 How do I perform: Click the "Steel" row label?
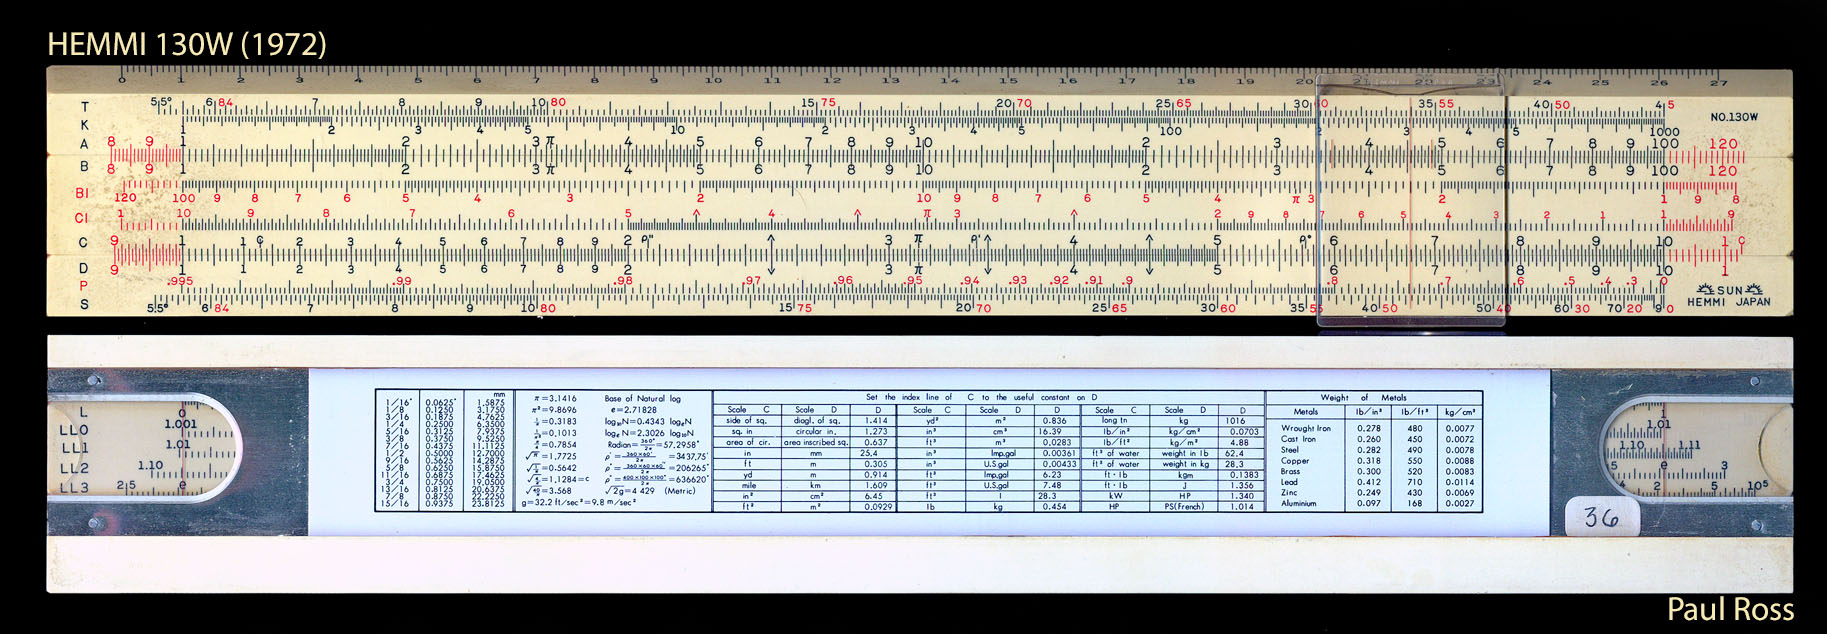click(1291, 450)
